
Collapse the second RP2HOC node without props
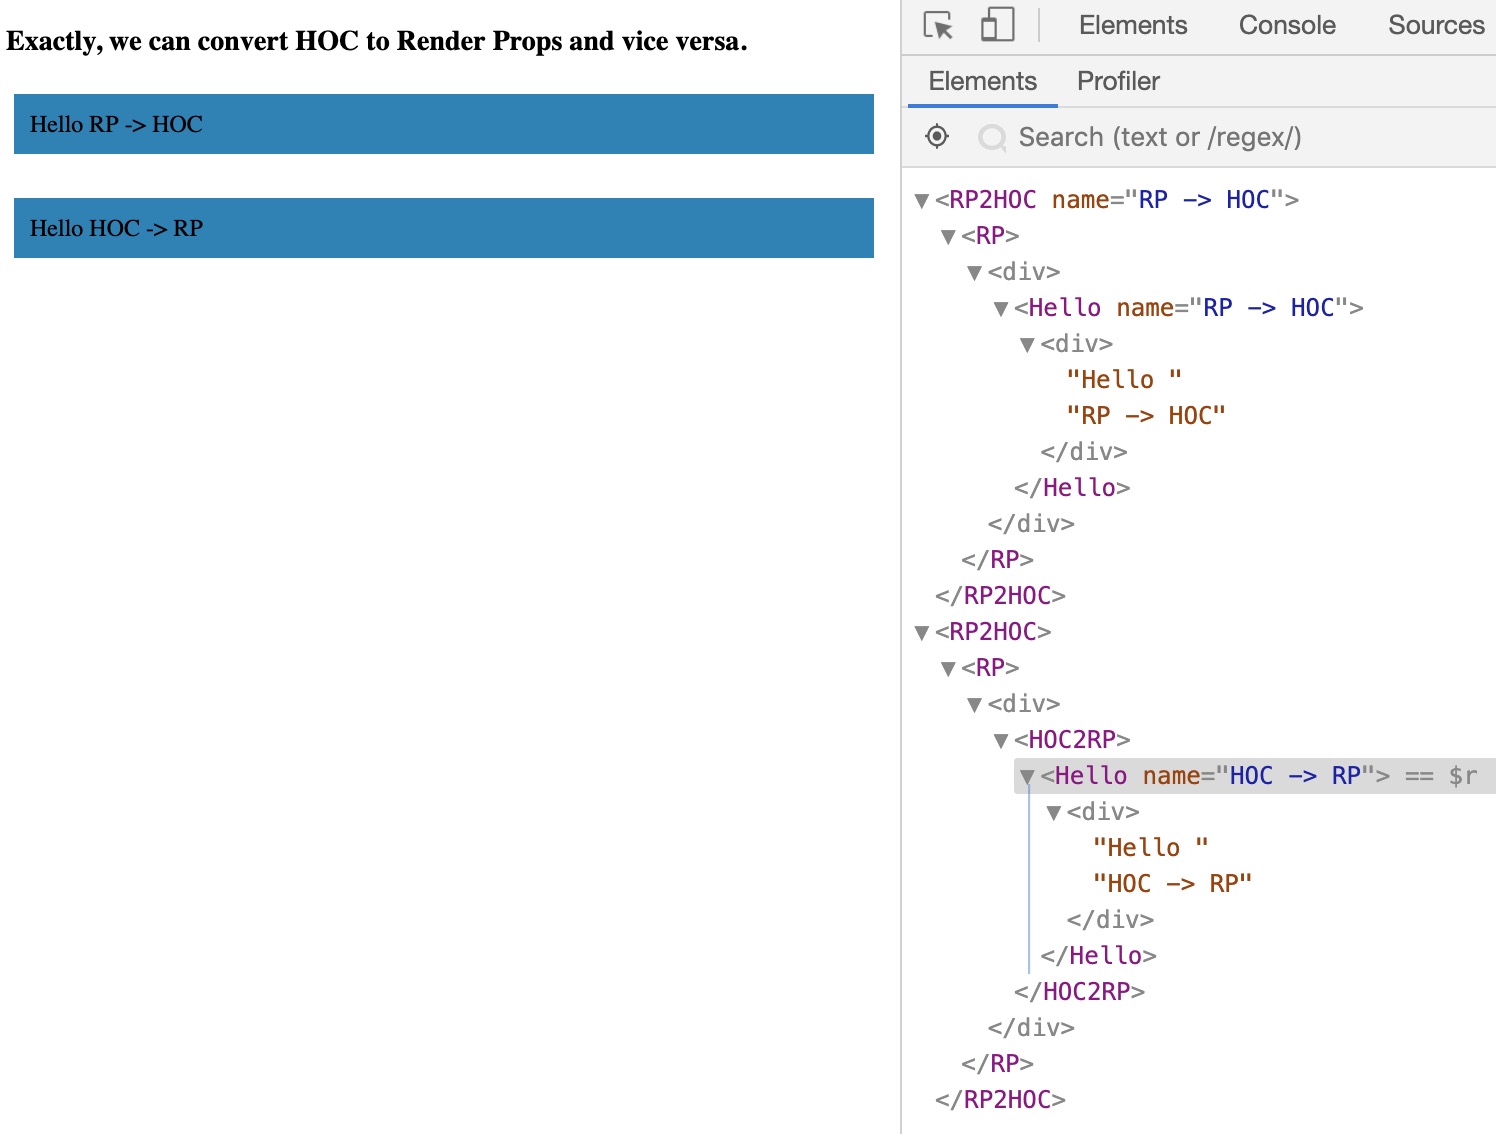pyautogui.click(x=922, y=633)
